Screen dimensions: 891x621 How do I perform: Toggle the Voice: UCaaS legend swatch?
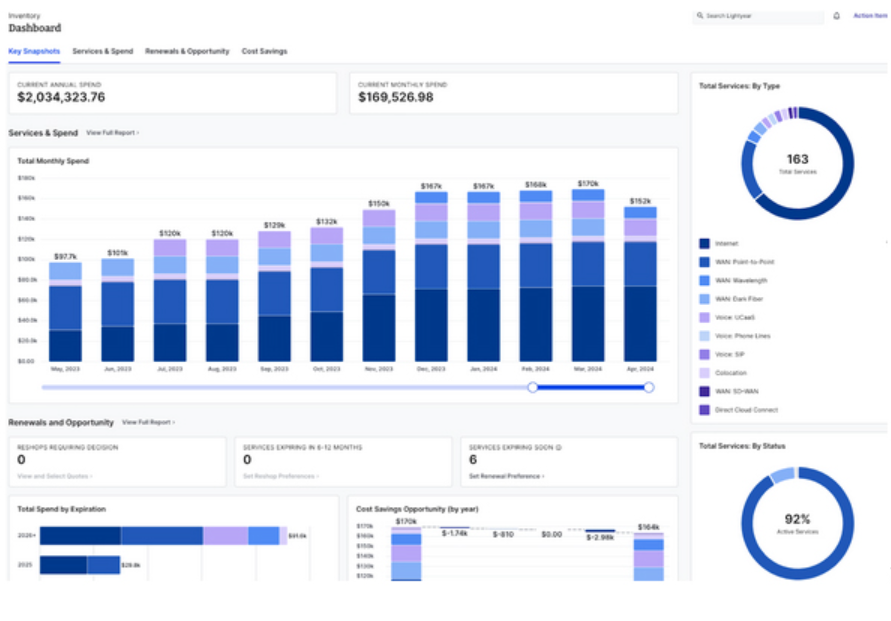(704, 318)
